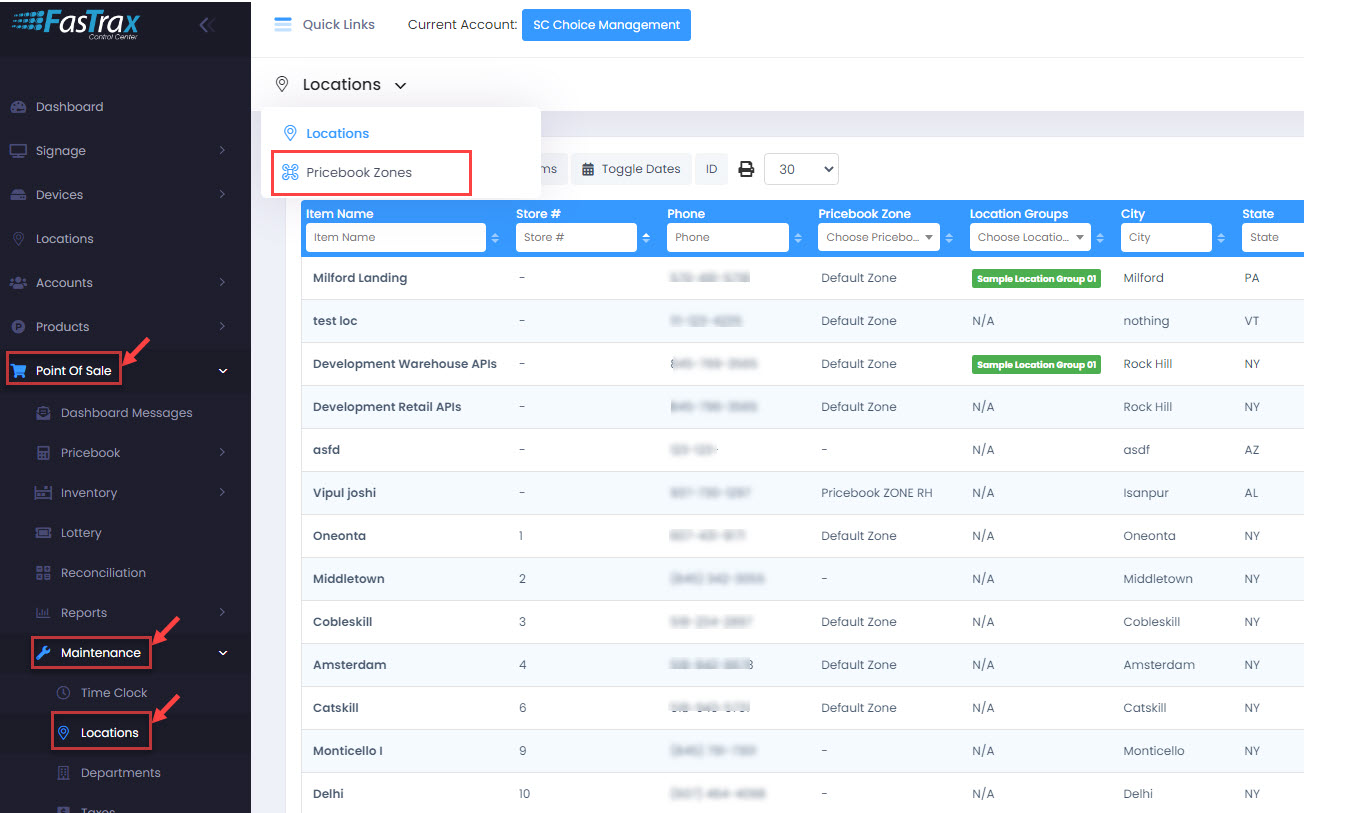Image resolution: width=1362 pixels, height=813 pixels.
Task: Click Products icon in sidebar
Action: 18,327
